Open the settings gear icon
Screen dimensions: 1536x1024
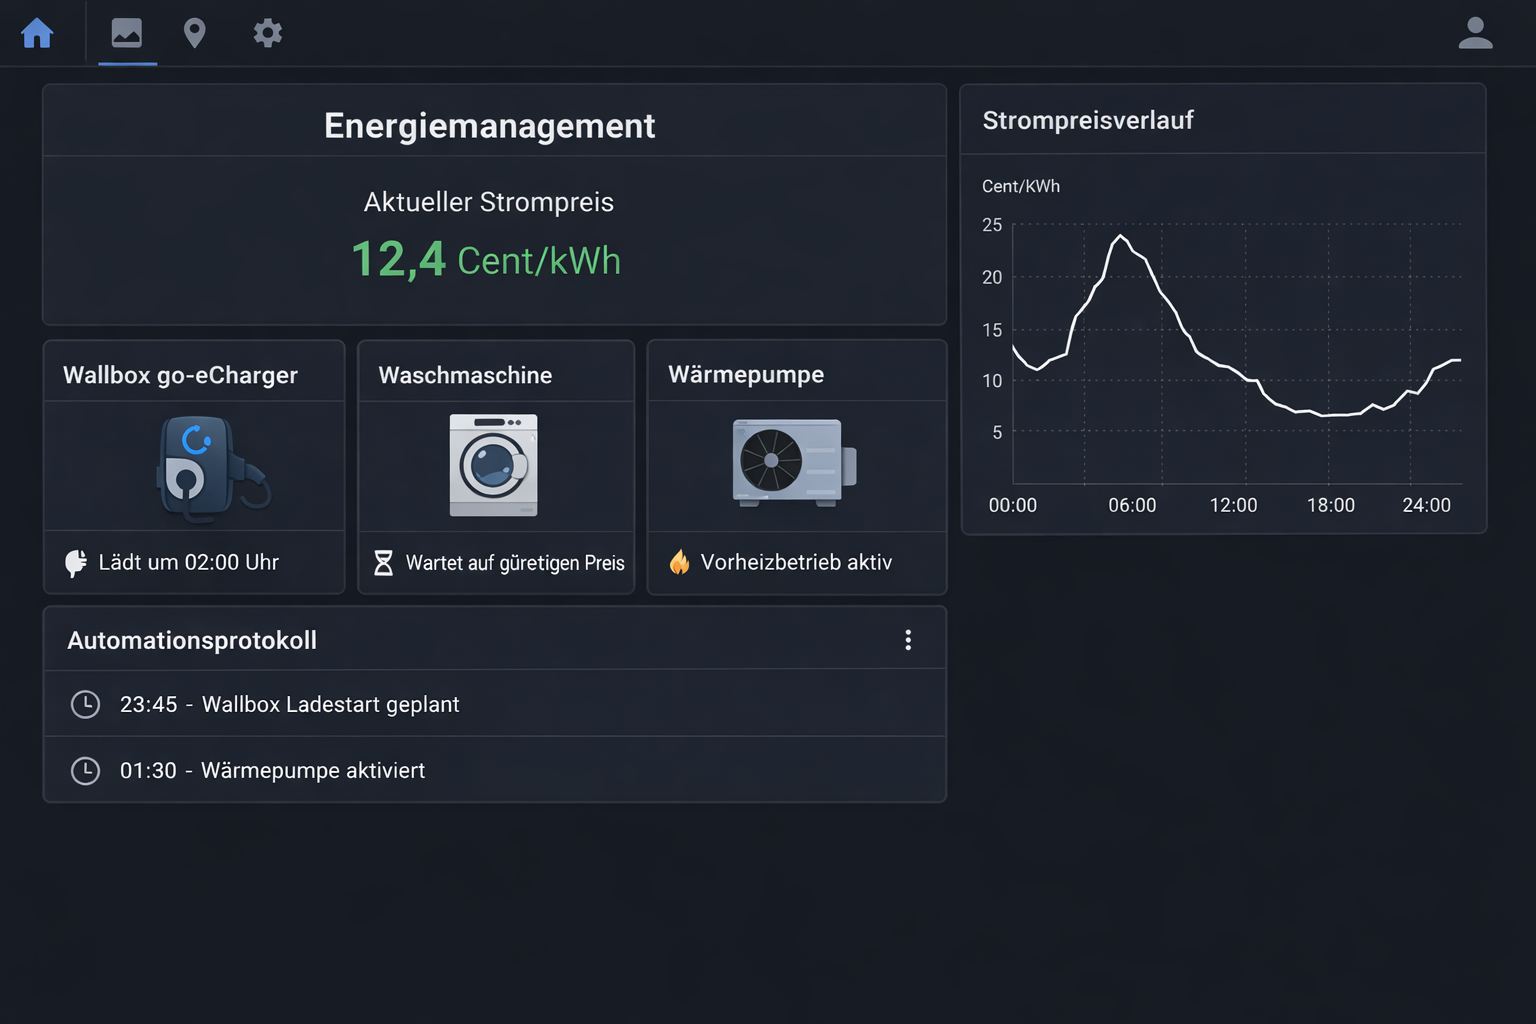point(267,33)
